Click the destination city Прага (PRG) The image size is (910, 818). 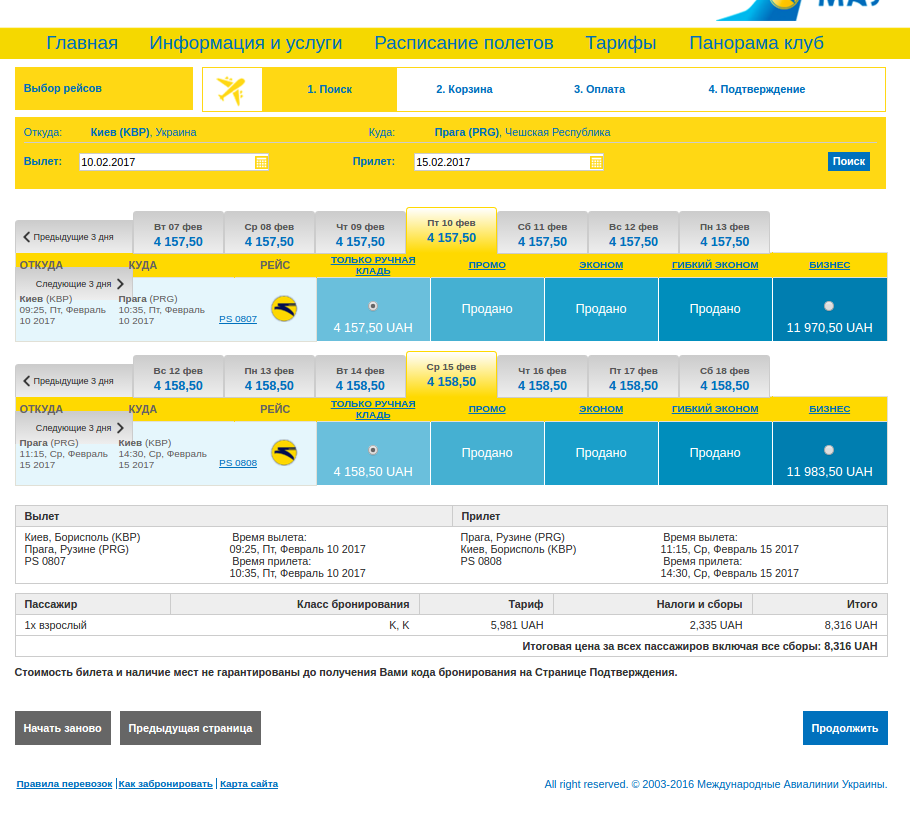tap(467, 132)
